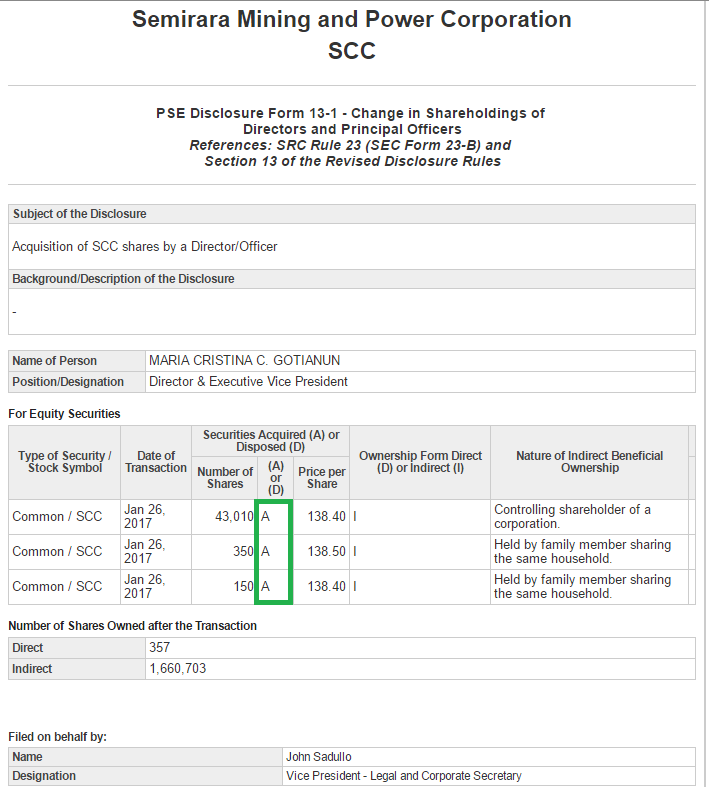Click the Vice President - Legal and Corporate Secretary designation

tap(403, 776)
